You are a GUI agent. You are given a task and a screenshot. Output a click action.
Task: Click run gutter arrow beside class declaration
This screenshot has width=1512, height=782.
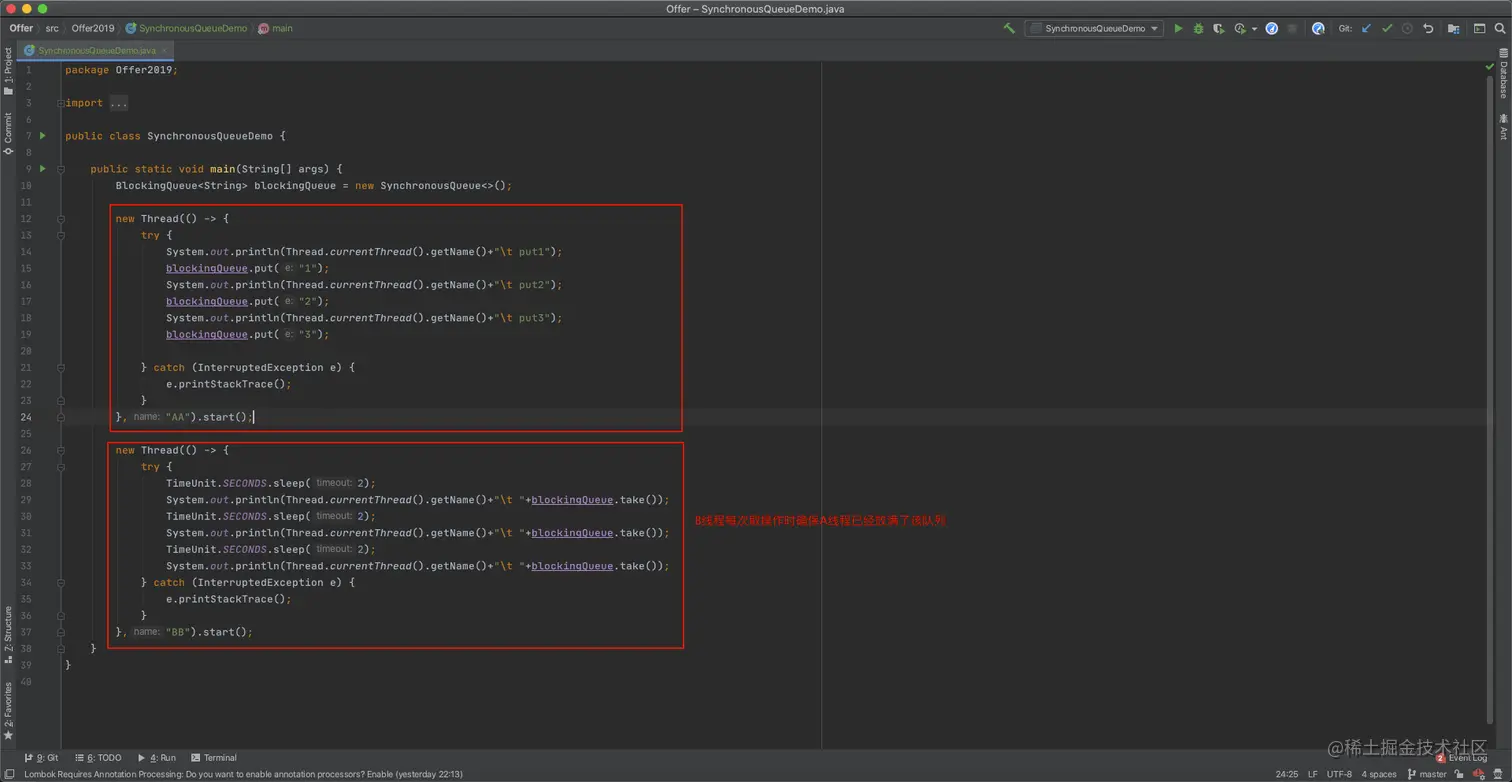click(42, 136)
